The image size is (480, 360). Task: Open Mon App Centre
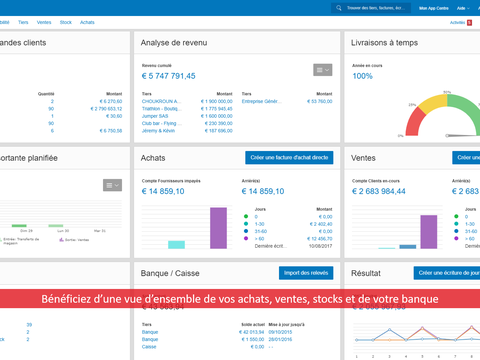point(434,8)
